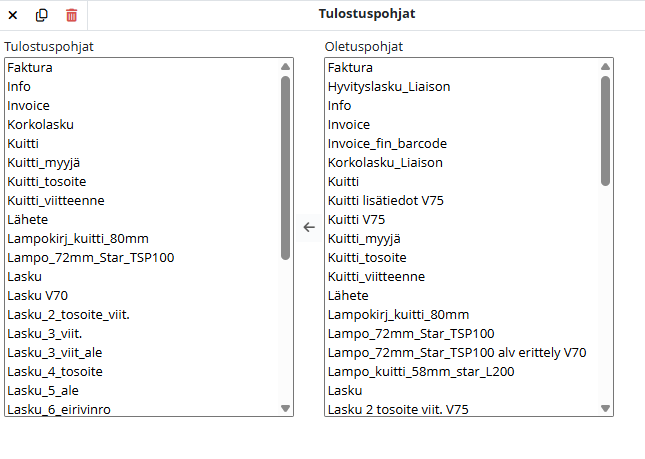The height and width of the screenshot is (459, 645).
Task: Choose Lampokirj_kuitti_80mm in the left list
Action: coord(77,238)
